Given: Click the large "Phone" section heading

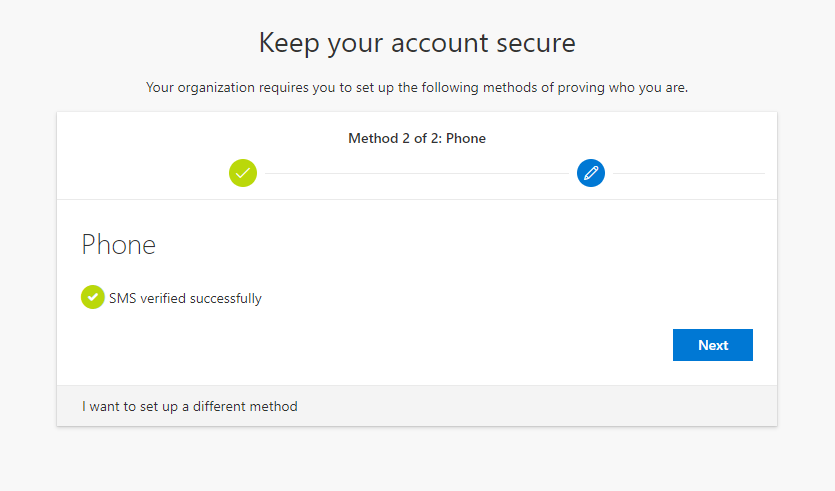Looking at the screenshot, I should click(118, 245).
